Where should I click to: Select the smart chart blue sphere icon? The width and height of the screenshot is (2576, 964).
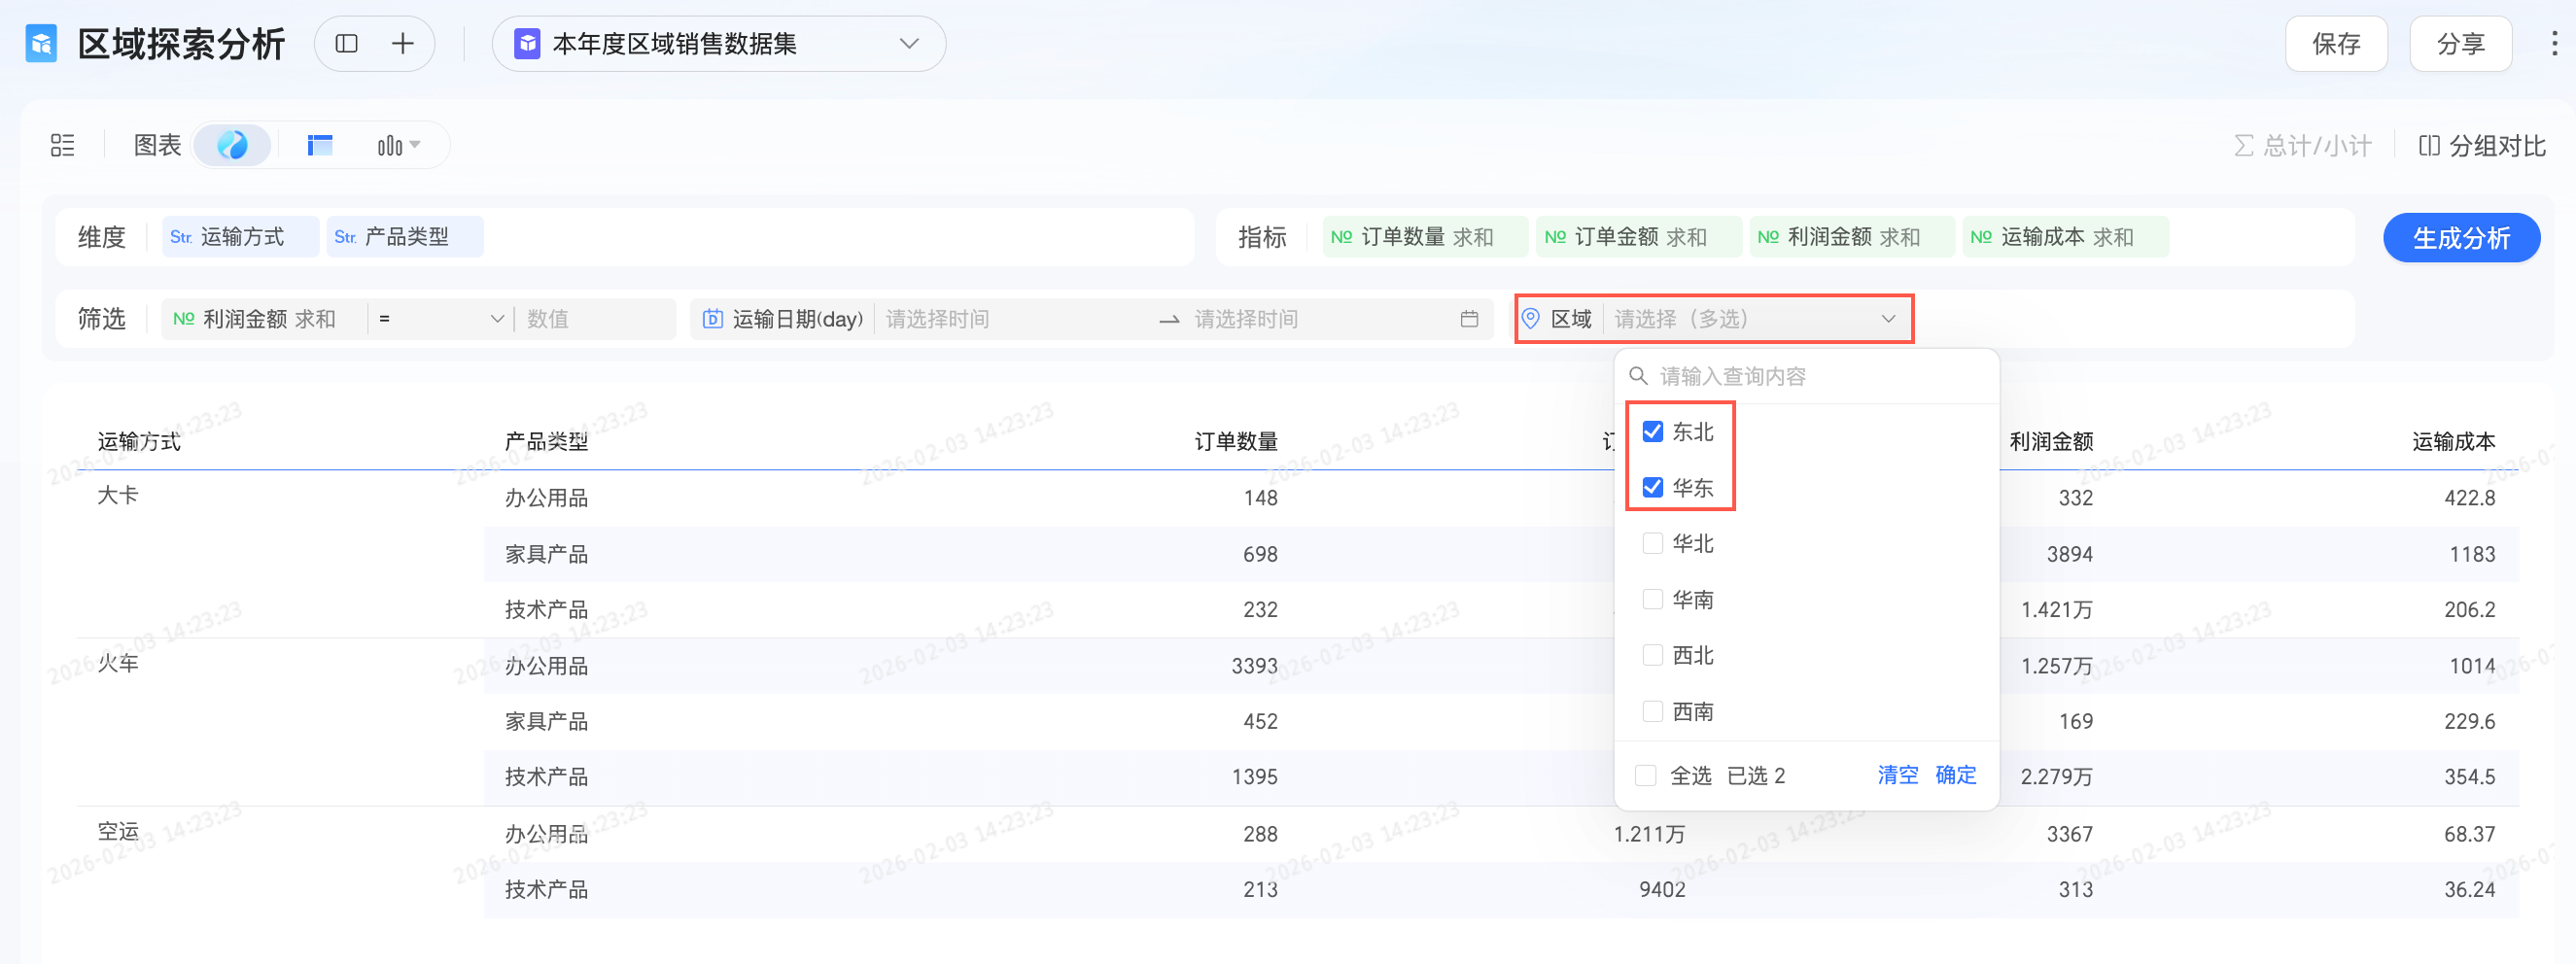(x=232, y=146)
